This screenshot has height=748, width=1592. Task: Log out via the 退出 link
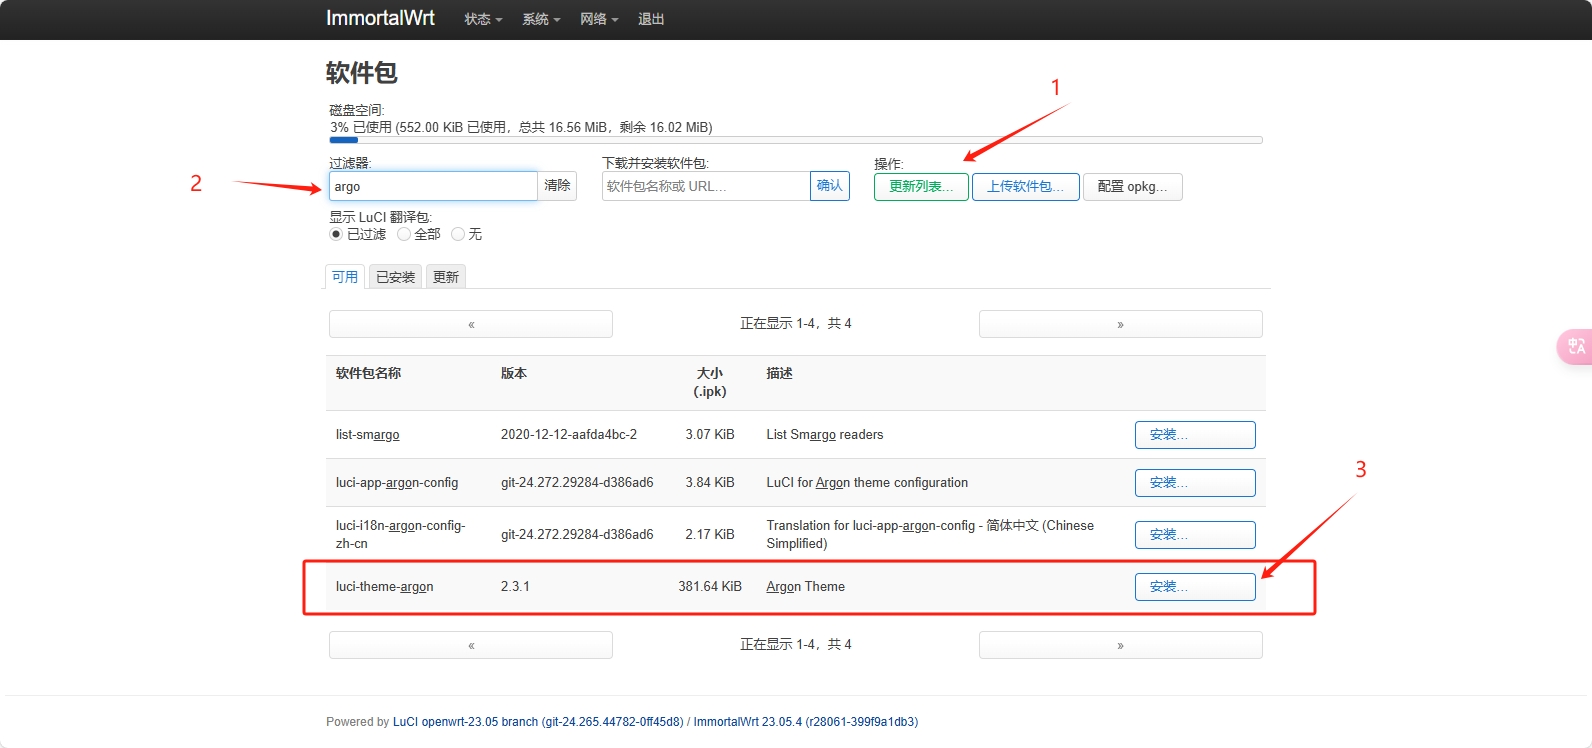pyautogui.click(x=651, y=19)
